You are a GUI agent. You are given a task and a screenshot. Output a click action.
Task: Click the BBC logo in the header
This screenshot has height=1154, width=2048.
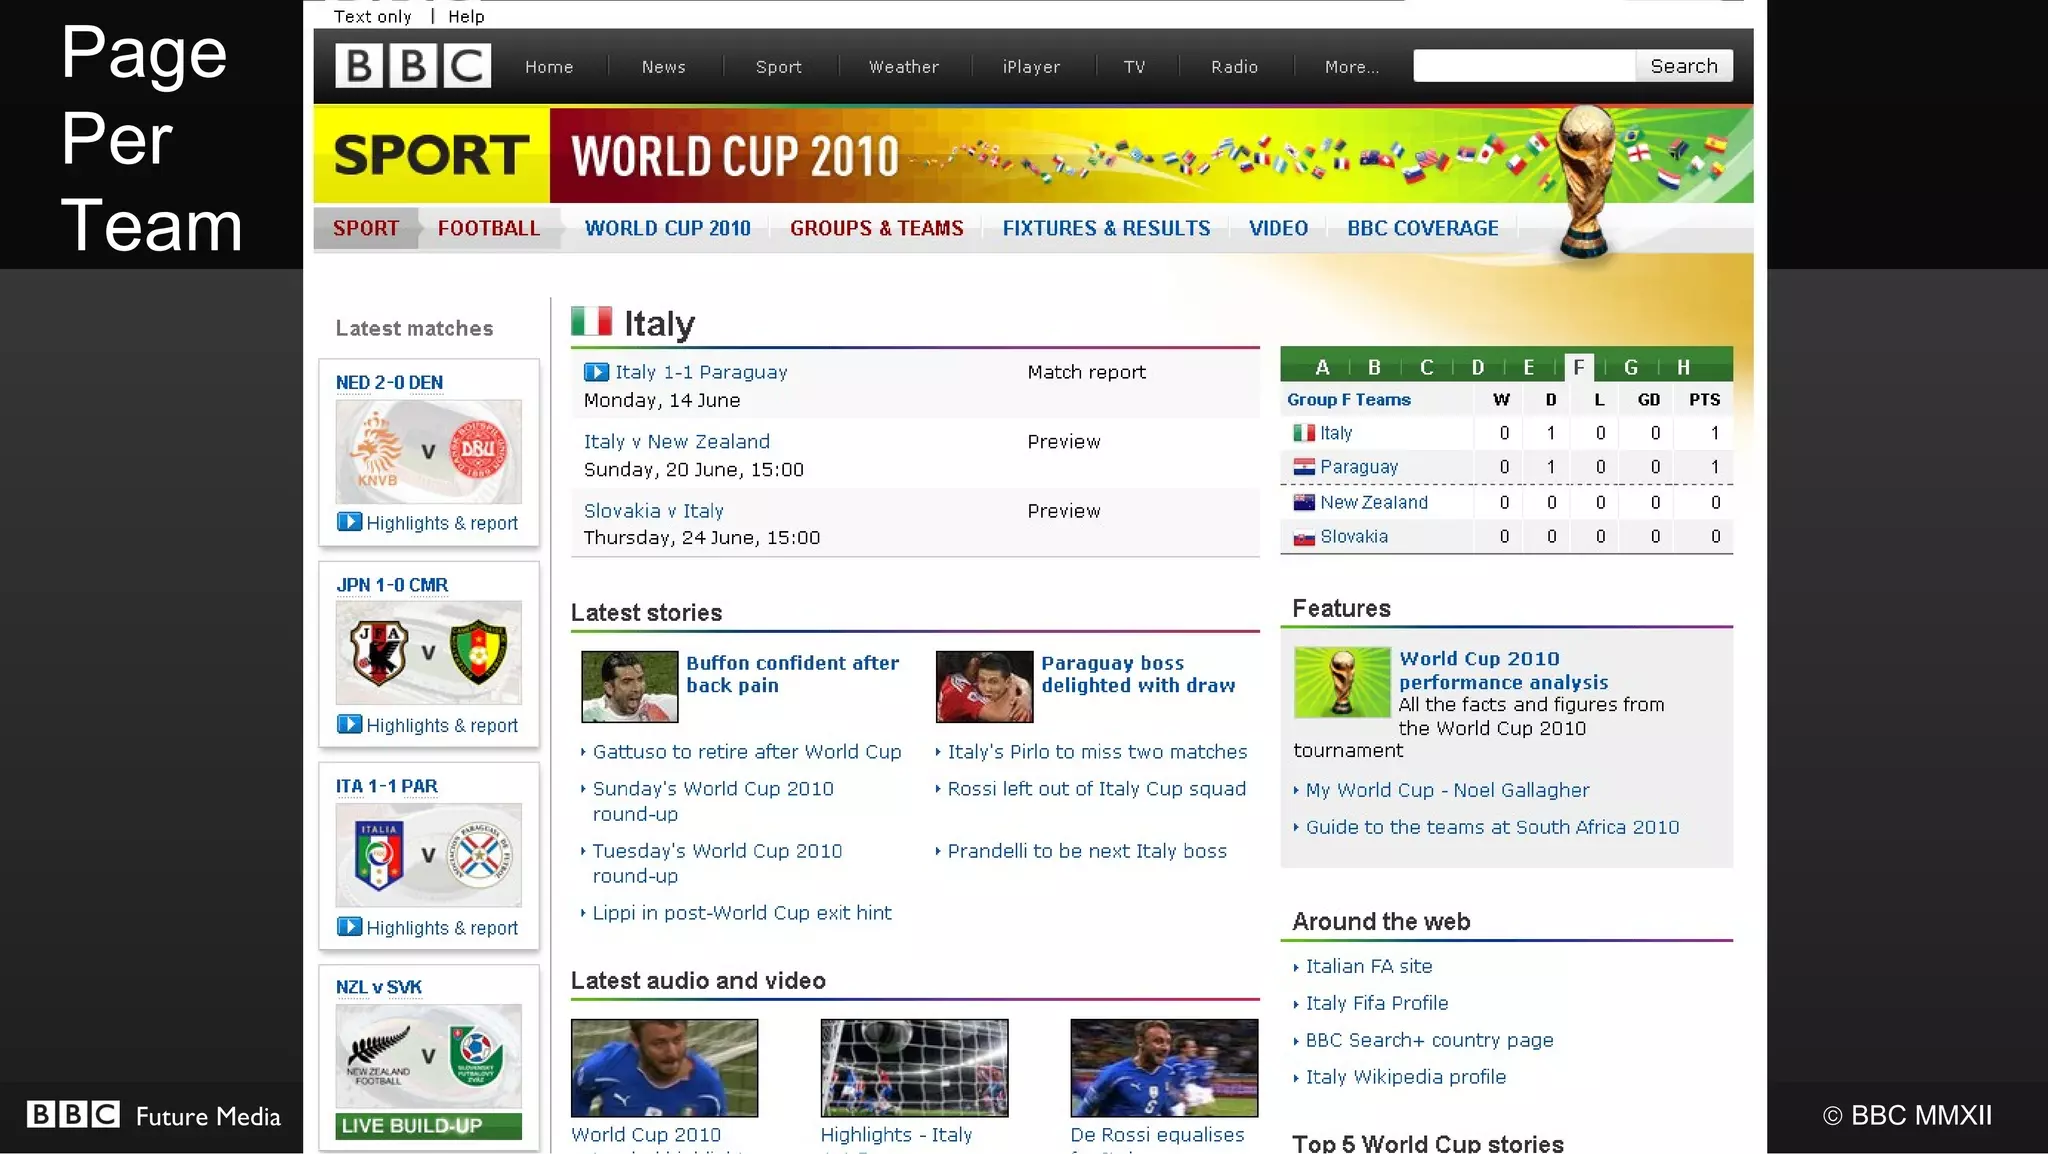pos(413,66)
